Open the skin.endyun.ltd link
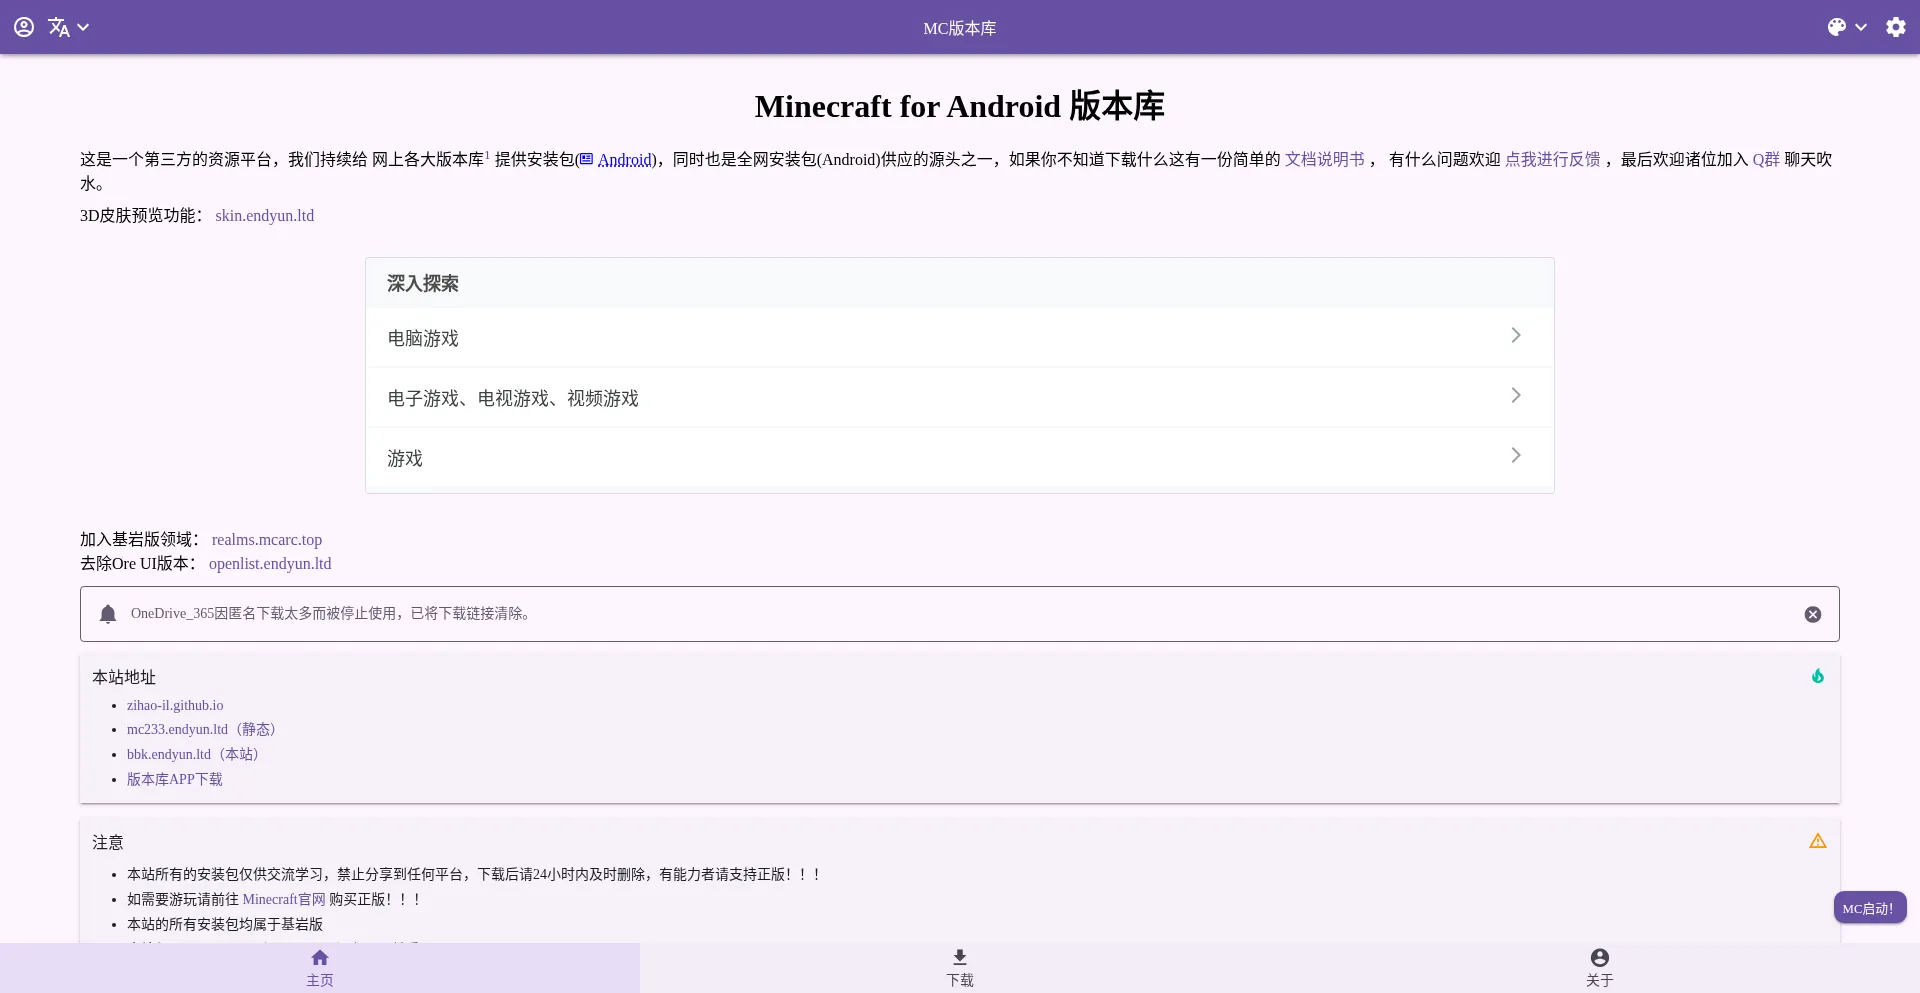1920x993 pixels. tap(265, 215)
